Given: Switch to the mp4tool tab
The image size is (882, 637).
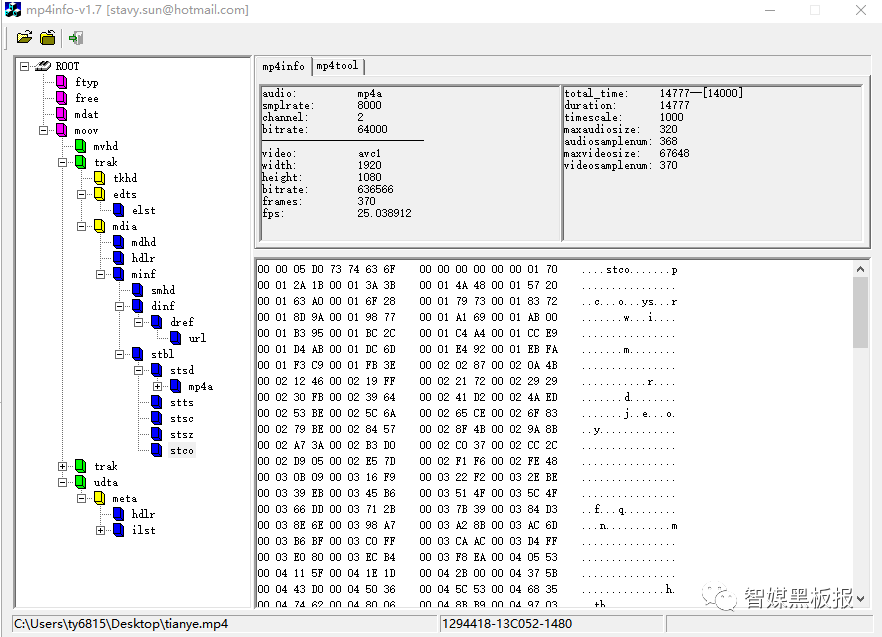Looking at the screenshot, I should (337, 66).
